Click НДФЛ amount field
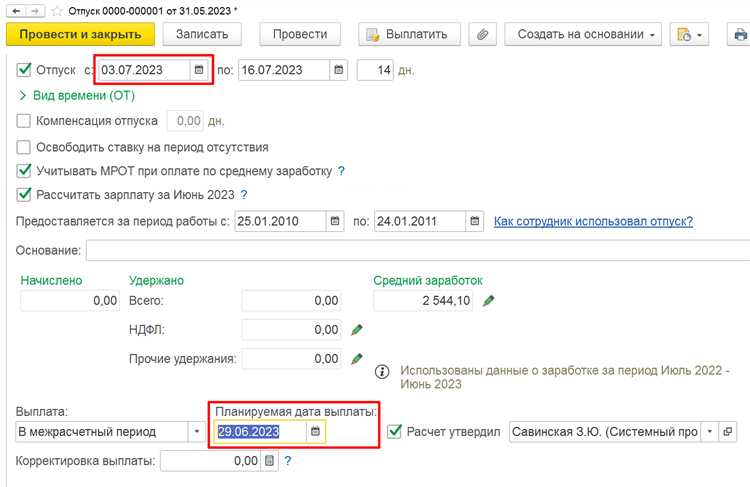This screenshot has height=487, width=750. (291, 330)
